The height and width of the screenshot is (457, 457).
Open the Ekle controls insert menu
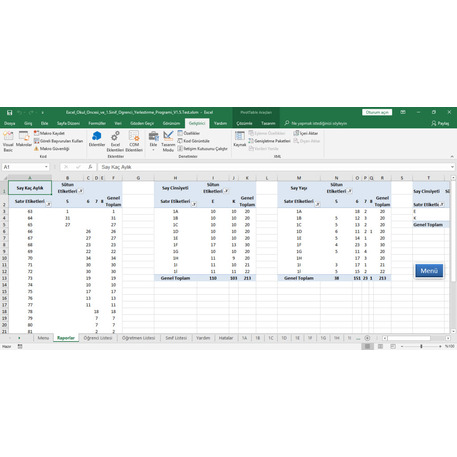pyautogui.click(x=153, y=141)
